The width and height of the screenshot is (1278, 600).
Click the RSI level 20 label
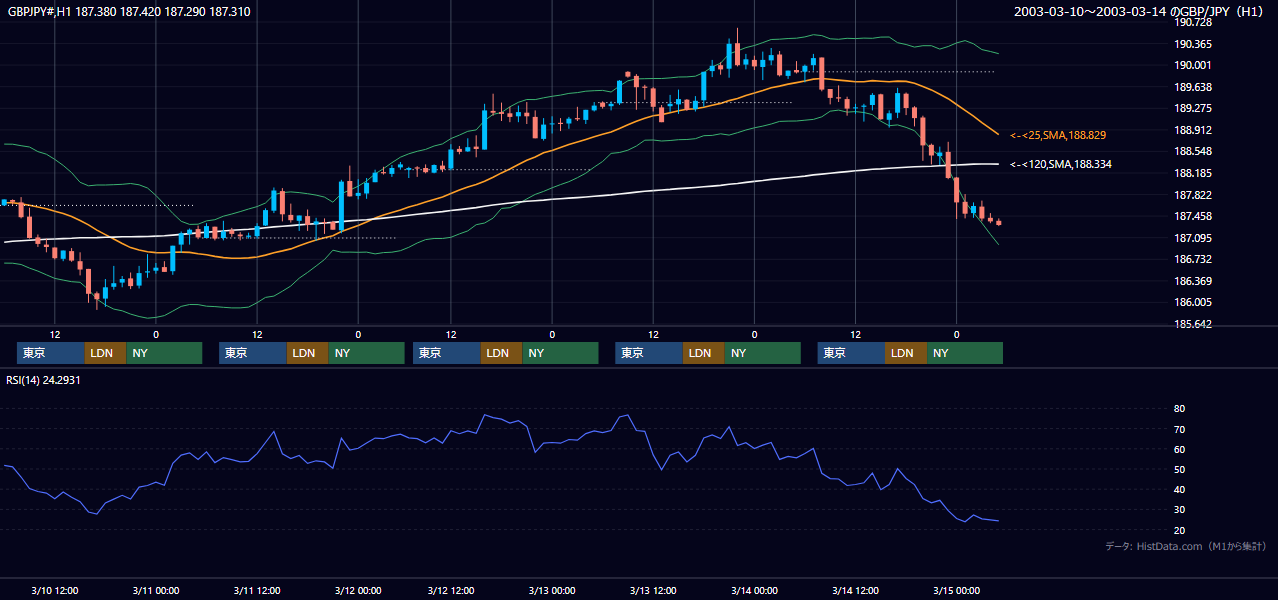1180,530
